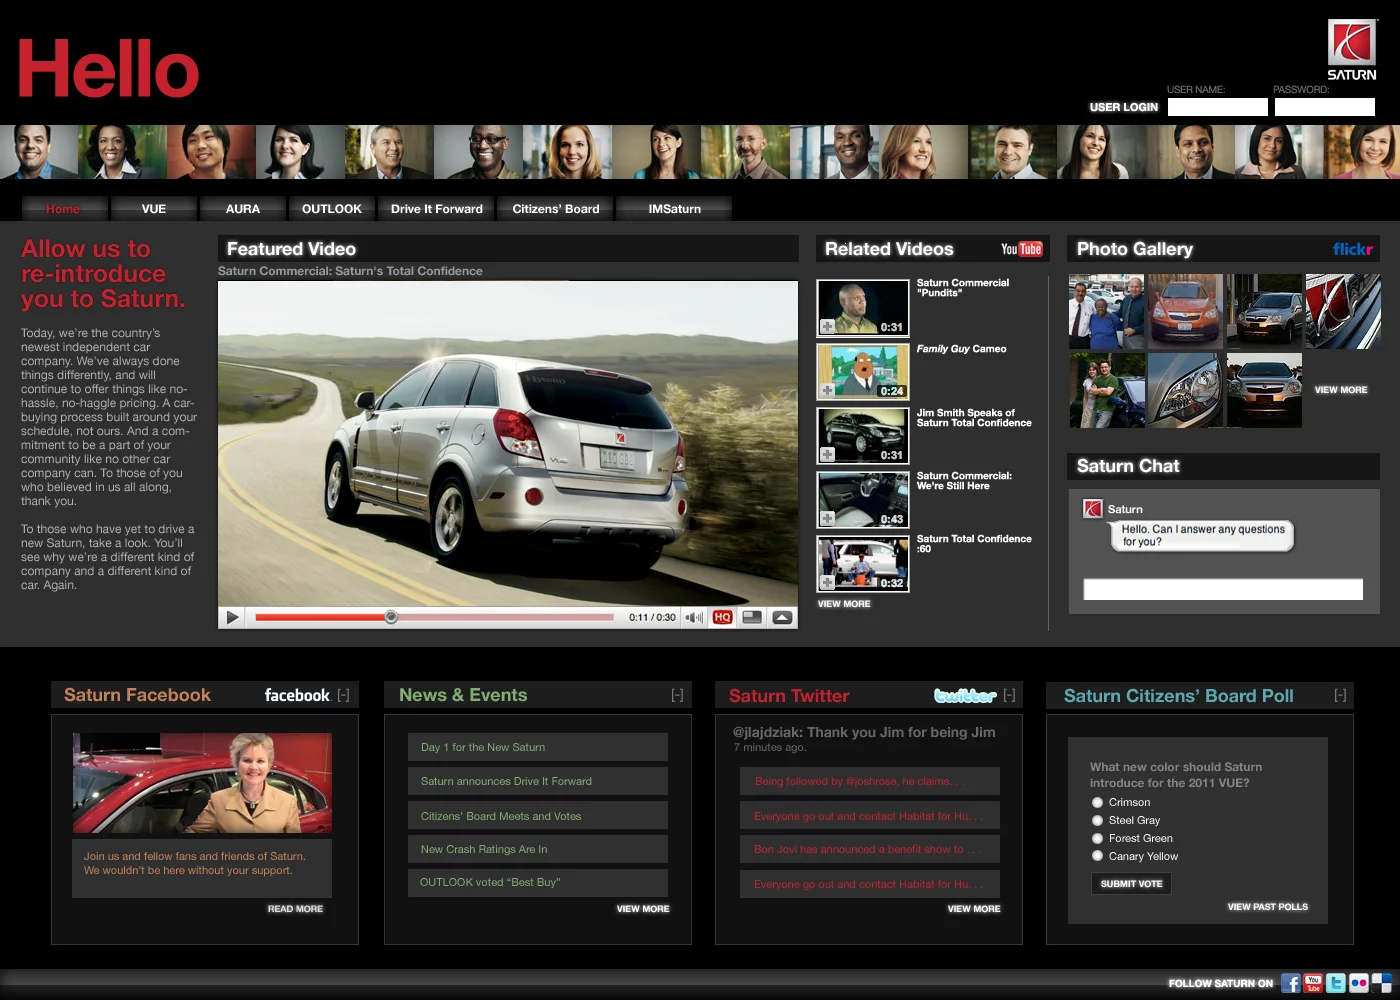Screen dimensions: 1400x1000
Task: Open VIEW PAST POLLS link
Action: pyautogui.click(x=1268, y=907)
